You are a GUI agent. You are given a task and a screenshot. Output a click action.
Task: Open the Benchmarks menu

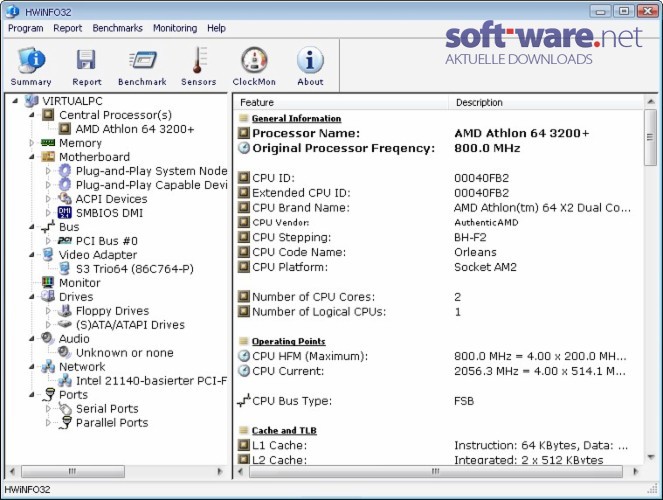coord(118,28)
